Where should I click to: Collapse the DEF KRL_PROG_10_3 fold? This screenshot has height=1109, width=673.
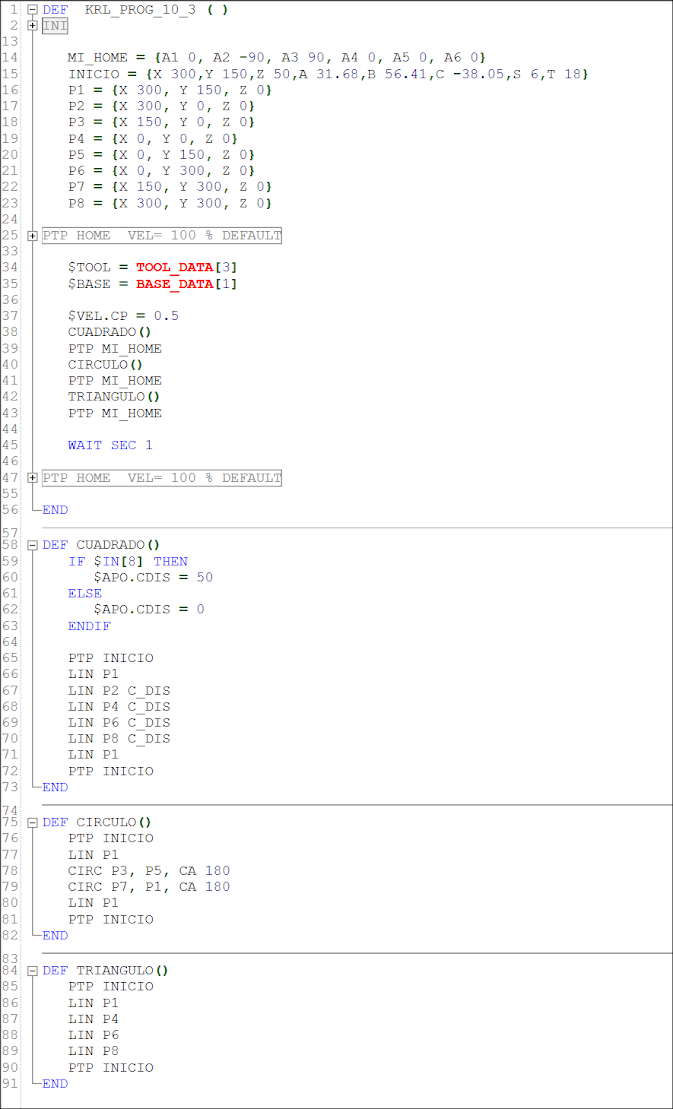point(32,10)
